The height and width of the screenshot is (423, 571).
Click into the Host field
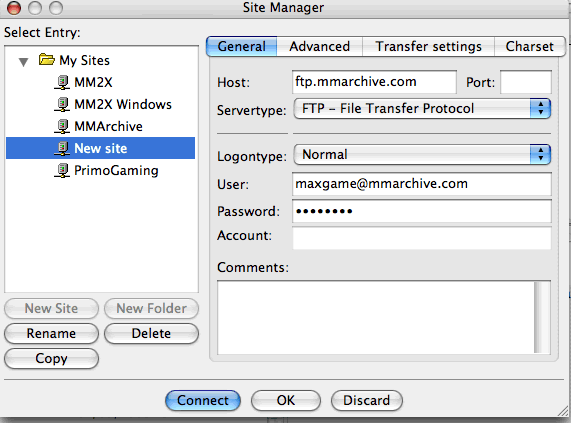click(374, 82)
